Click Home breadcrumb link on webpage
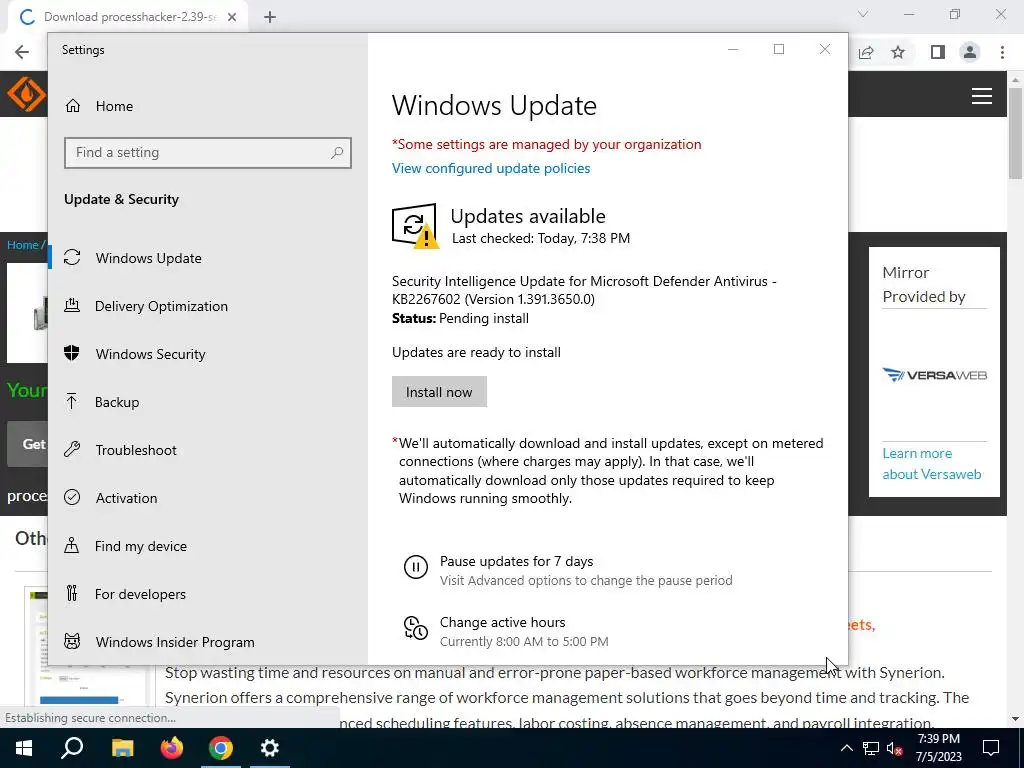 pos(23,245)
